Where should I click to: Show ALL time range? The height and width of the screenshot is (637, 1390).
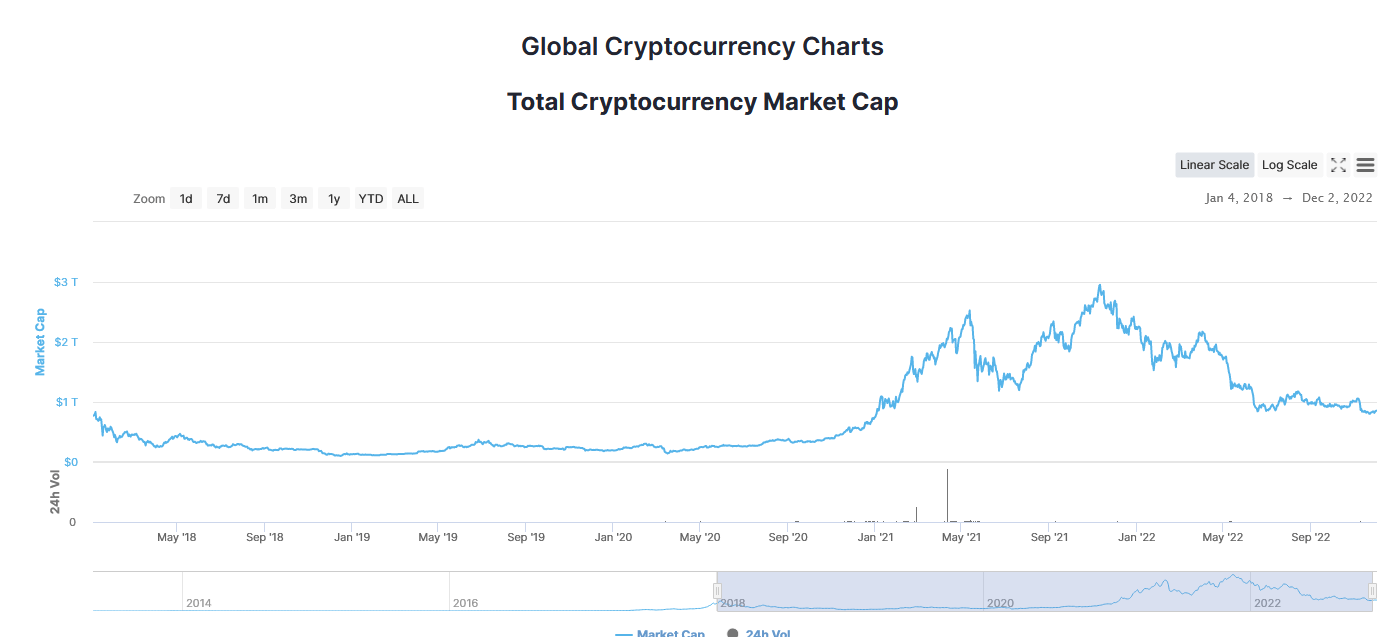pyautogui.click(x=408, y=199)
